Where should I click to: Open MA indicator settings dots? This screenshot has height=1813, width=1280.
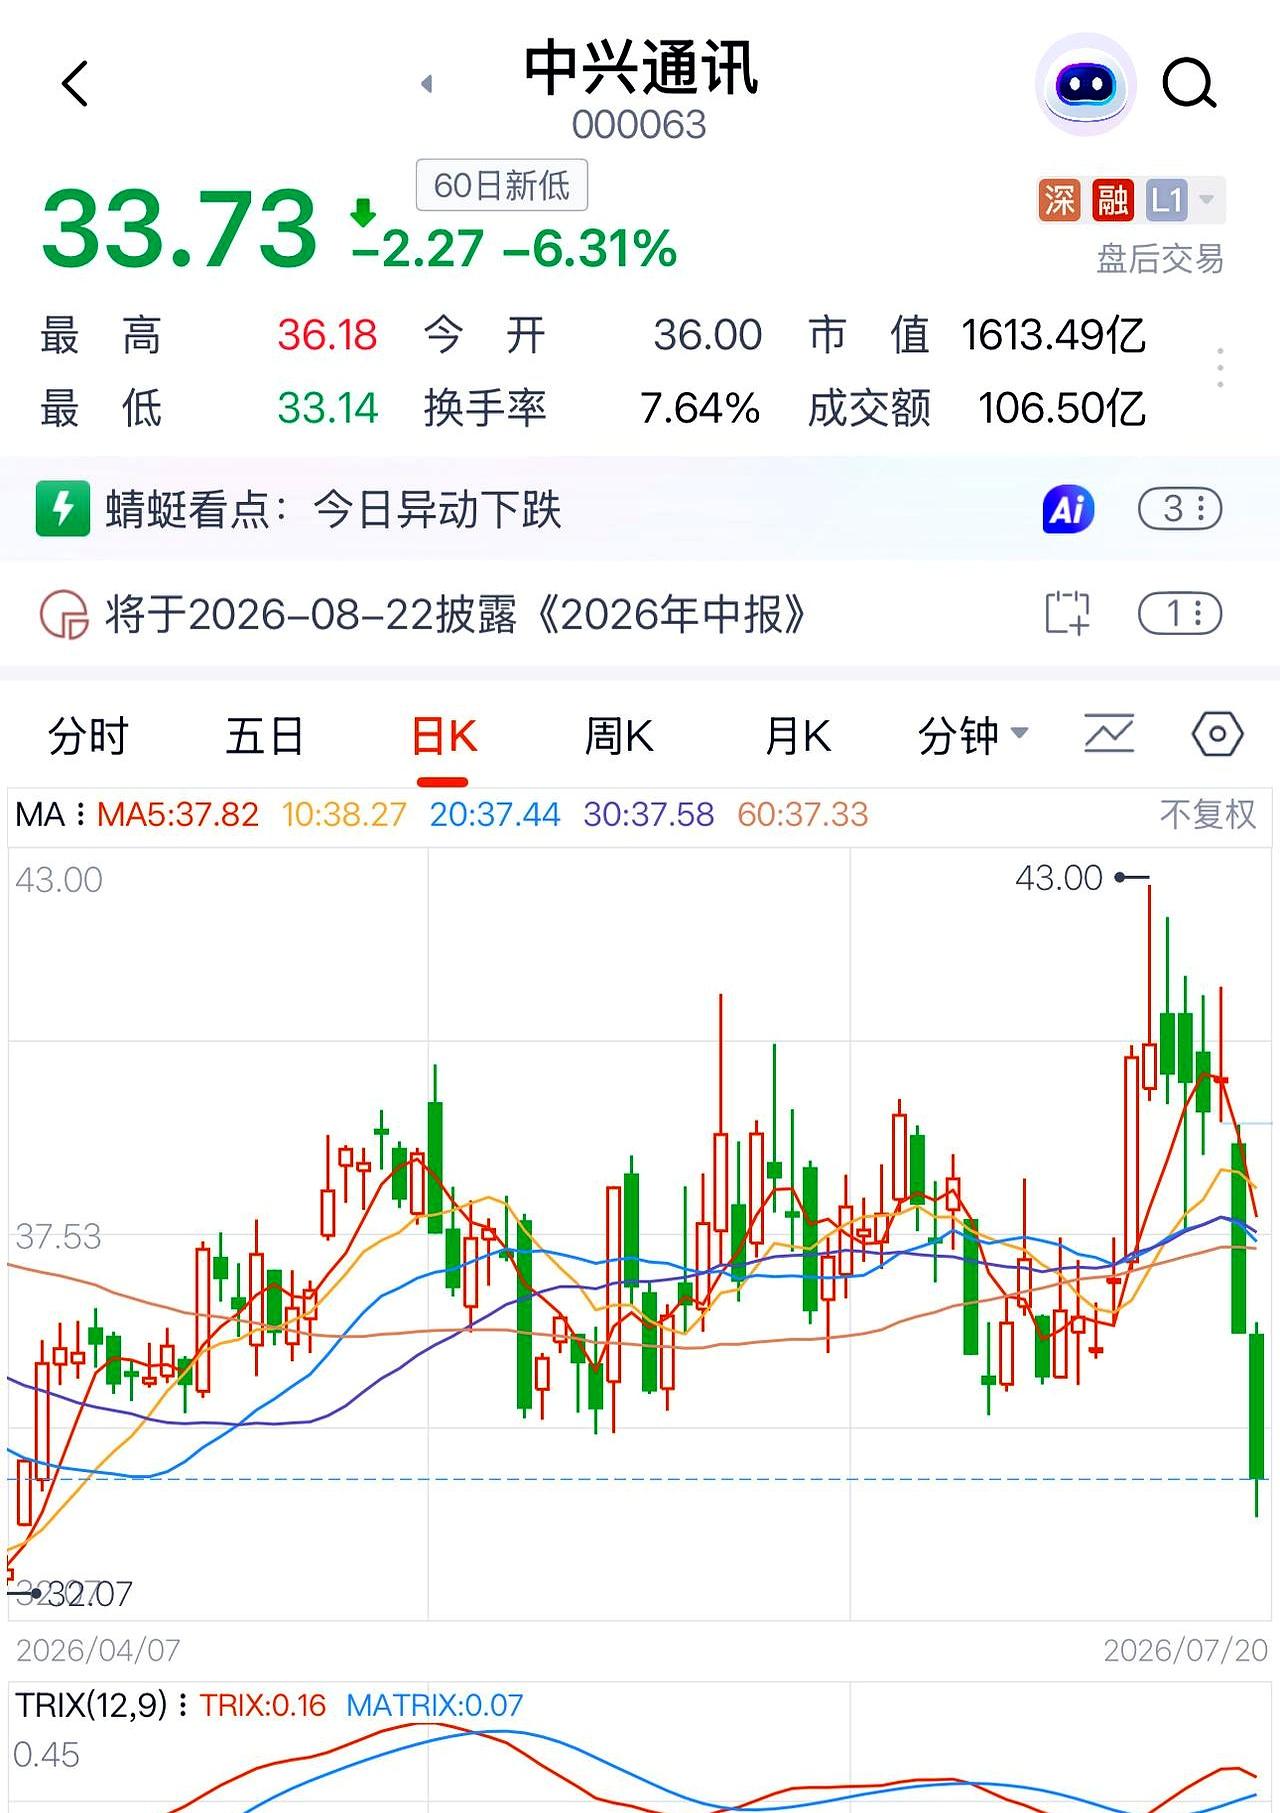(80, 814)
